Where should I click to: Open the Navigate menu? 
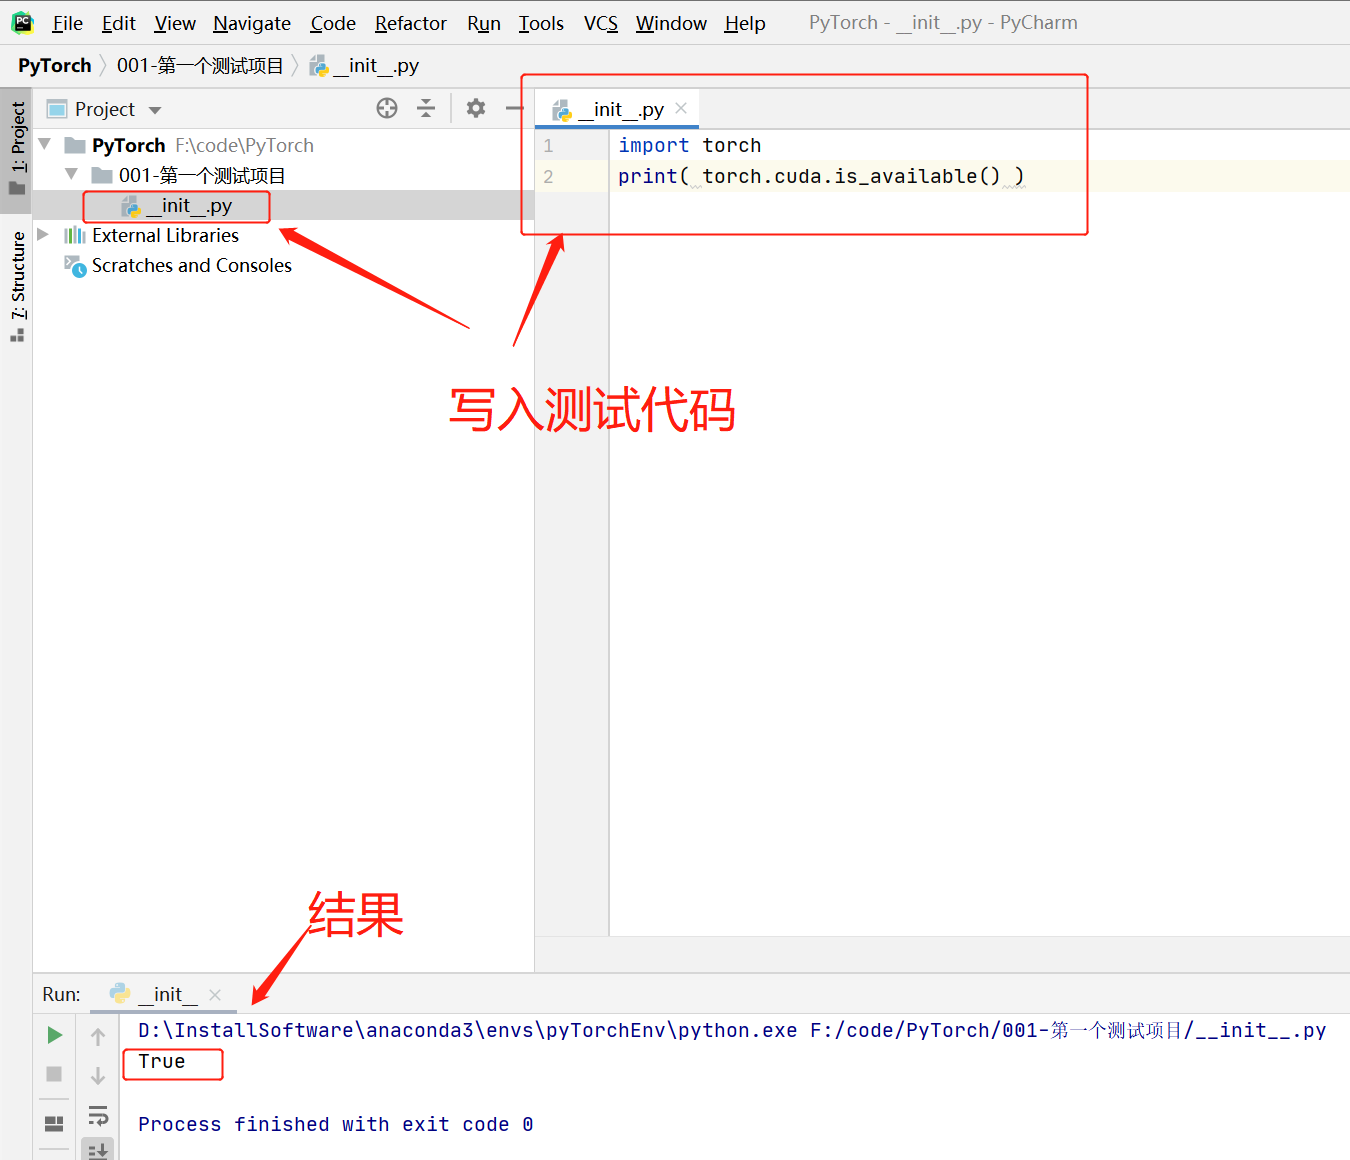[252, 23]
